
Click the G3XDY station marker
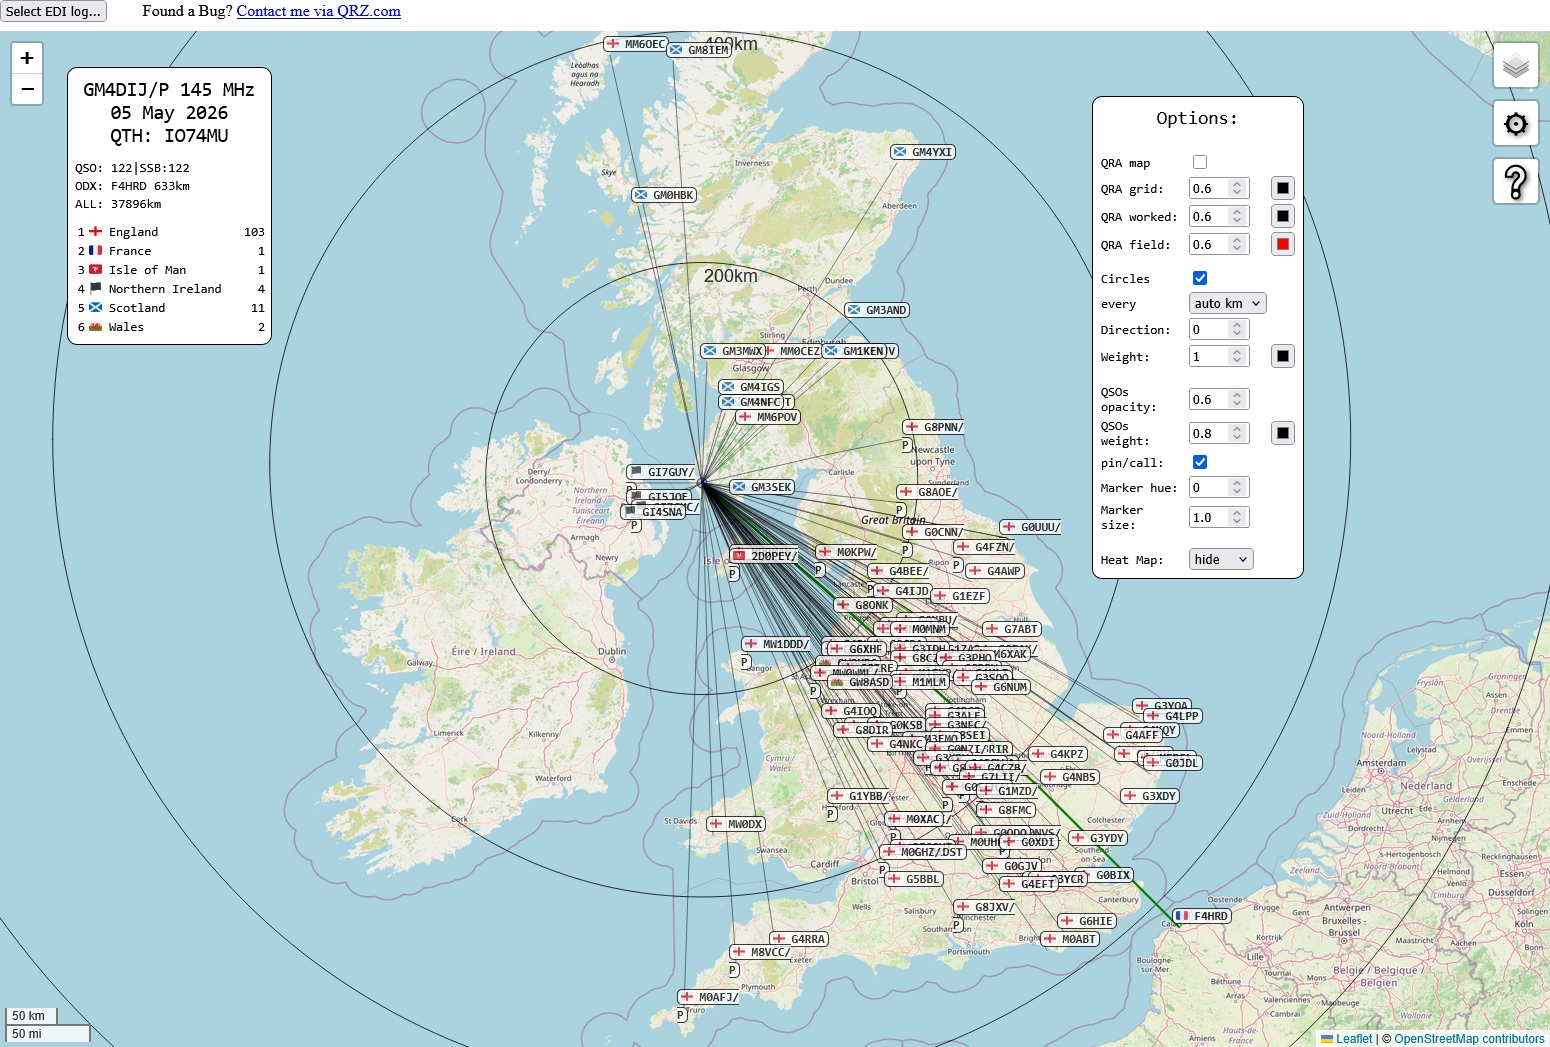click(x=1151, y=796)
